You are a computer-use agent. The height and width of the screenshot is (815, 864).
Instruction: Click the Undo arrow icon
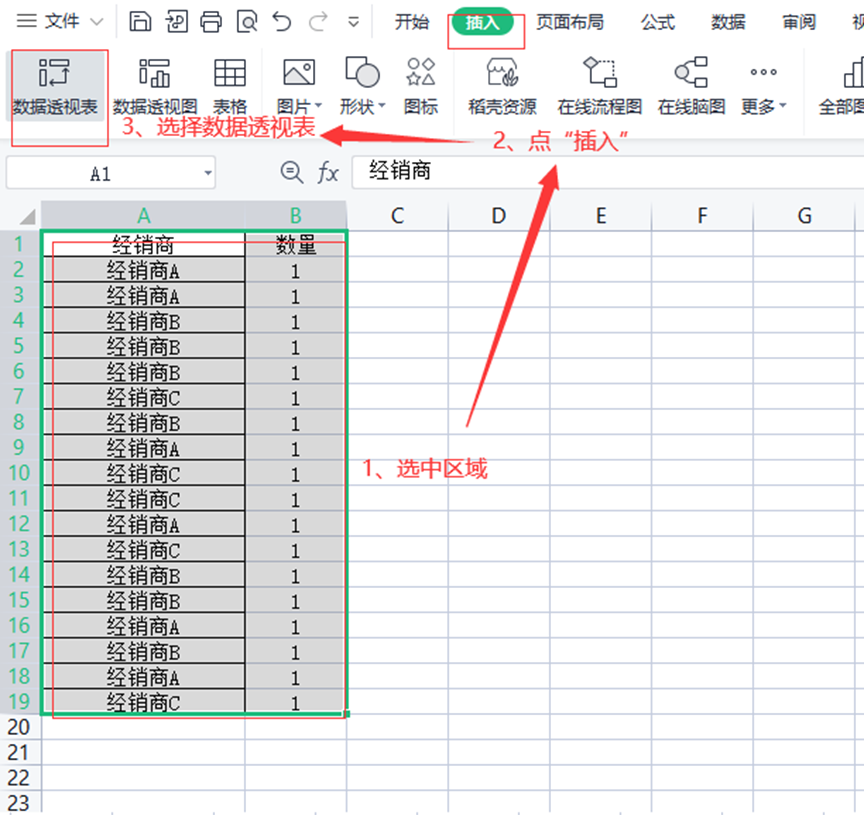(282, 22)
